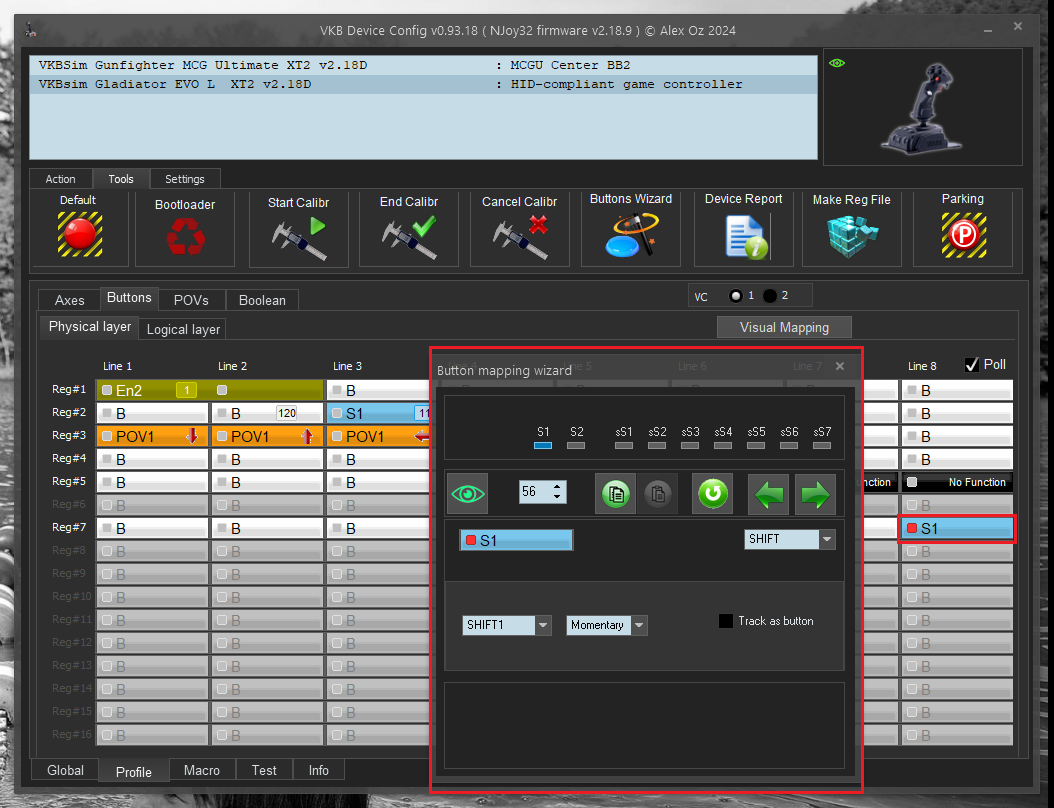Expand the SHIFT1 dropdown

click(543, 626)
